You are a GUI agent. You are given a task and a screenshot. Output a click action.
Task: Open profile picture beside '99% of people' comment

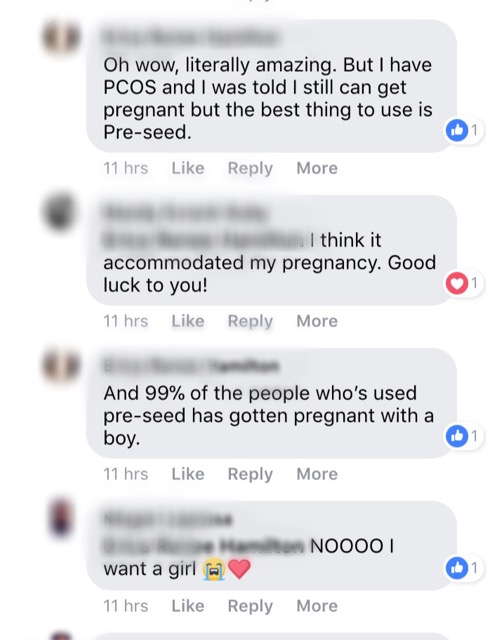tap(60, 365)
